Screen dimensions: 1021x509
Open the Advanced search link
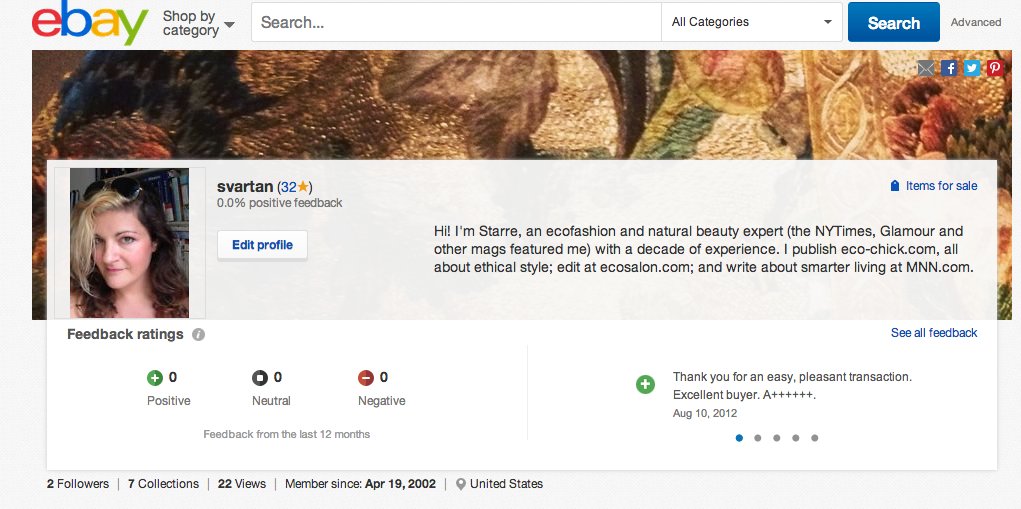pos(976,22)
